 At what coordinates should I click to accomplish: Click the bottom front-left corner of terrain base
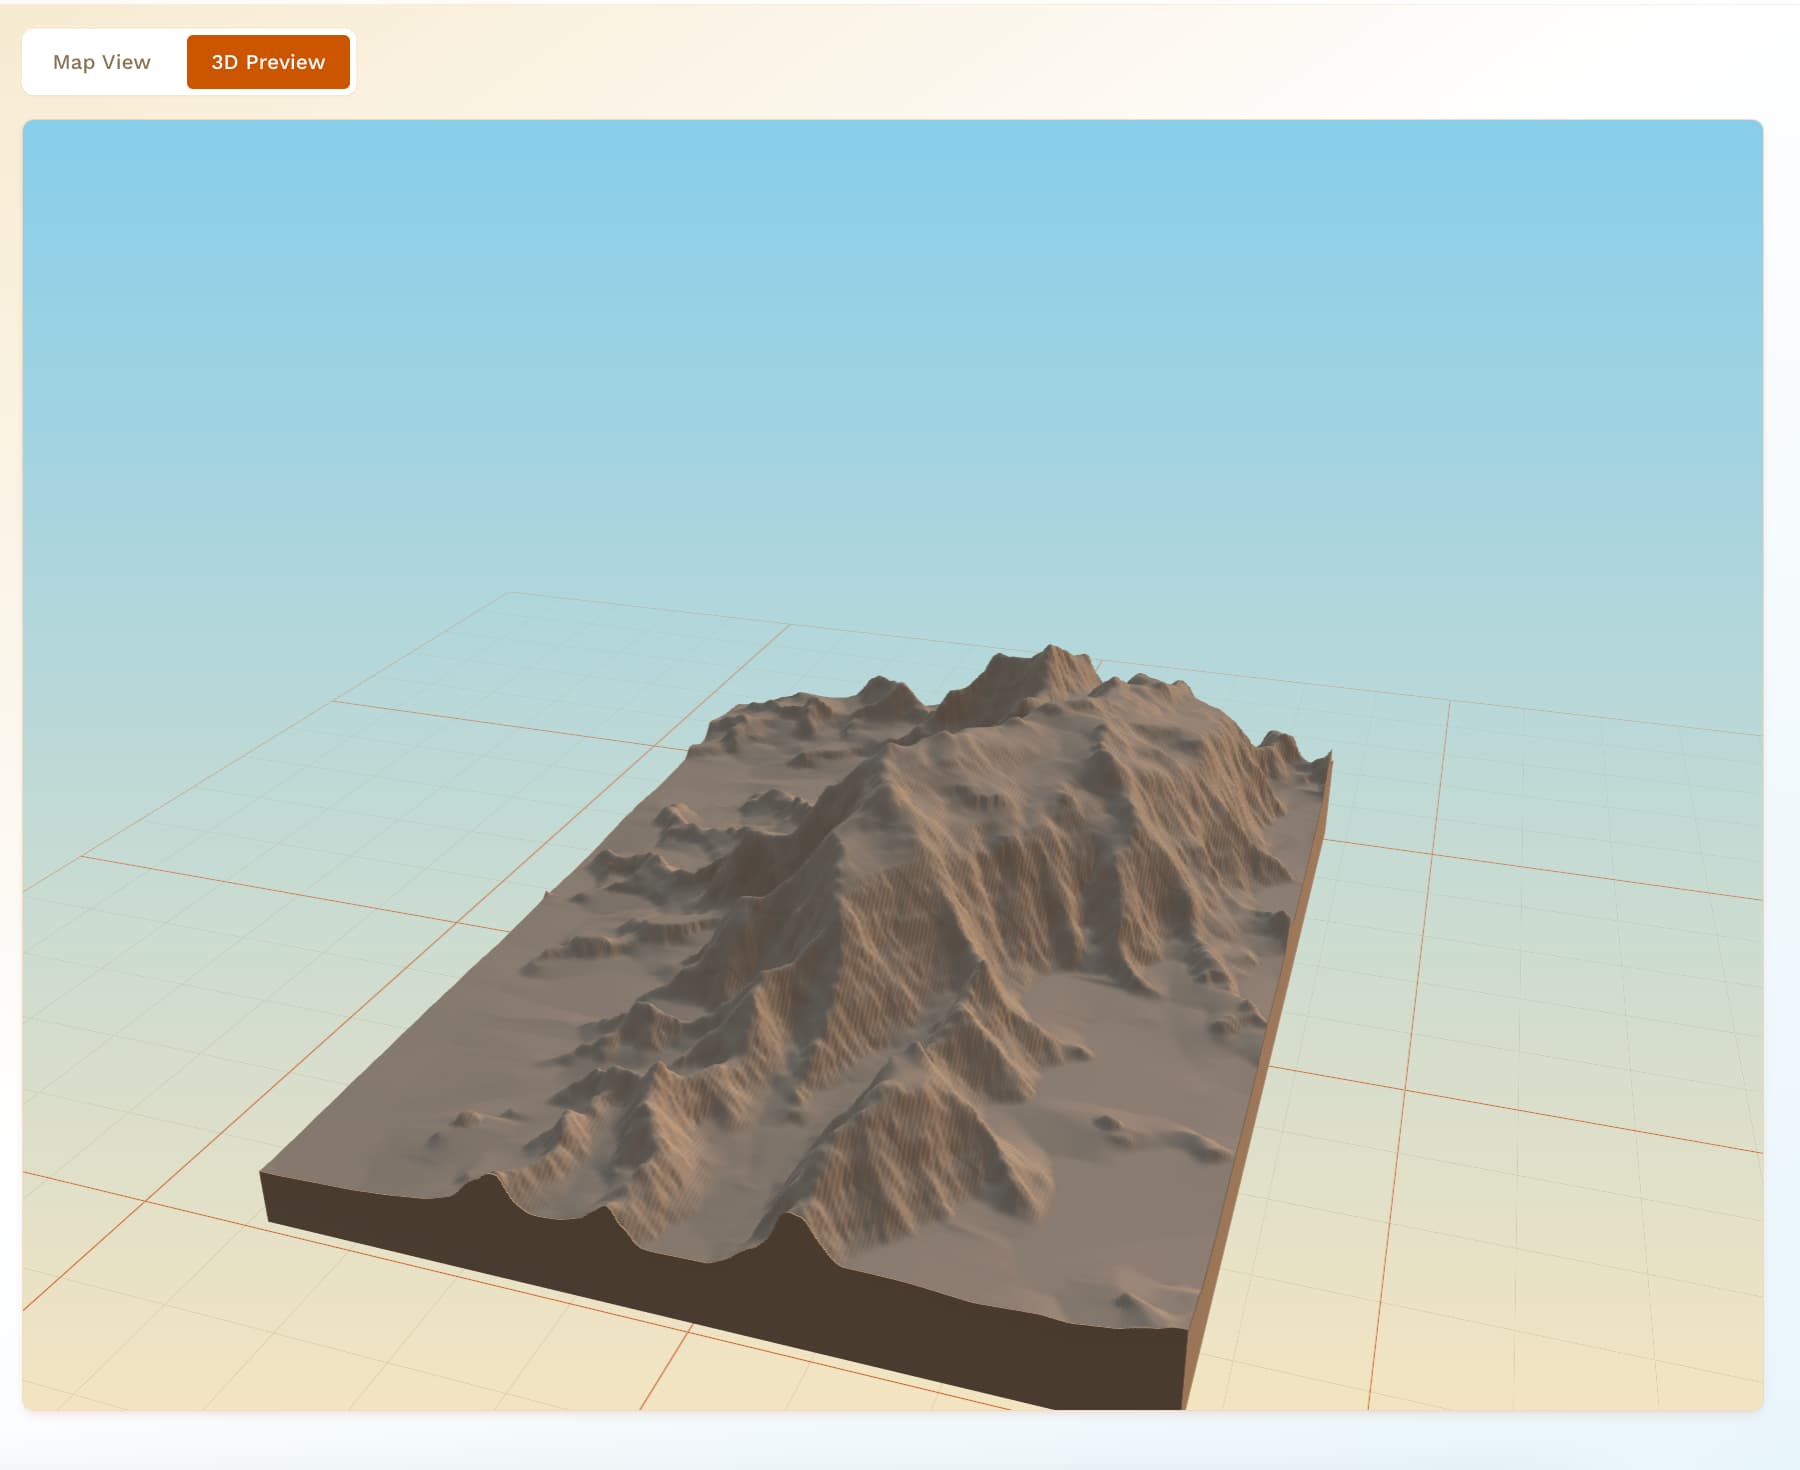(269, 1220)
